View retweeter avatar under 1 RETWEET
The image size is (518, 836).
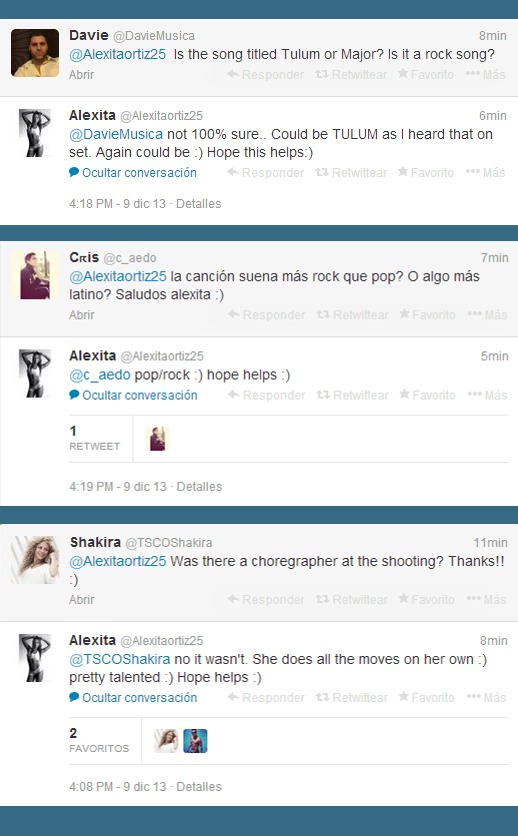(x=157, y=439)
